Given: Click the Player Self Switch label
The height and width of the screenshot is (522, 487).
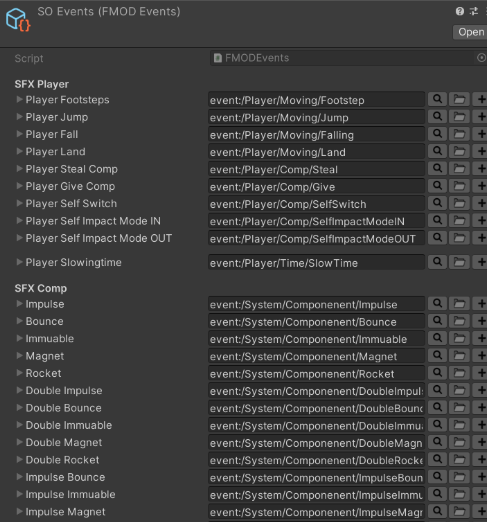Looking at the screenshot, I should pyautogui.click(x=71, y=203).
